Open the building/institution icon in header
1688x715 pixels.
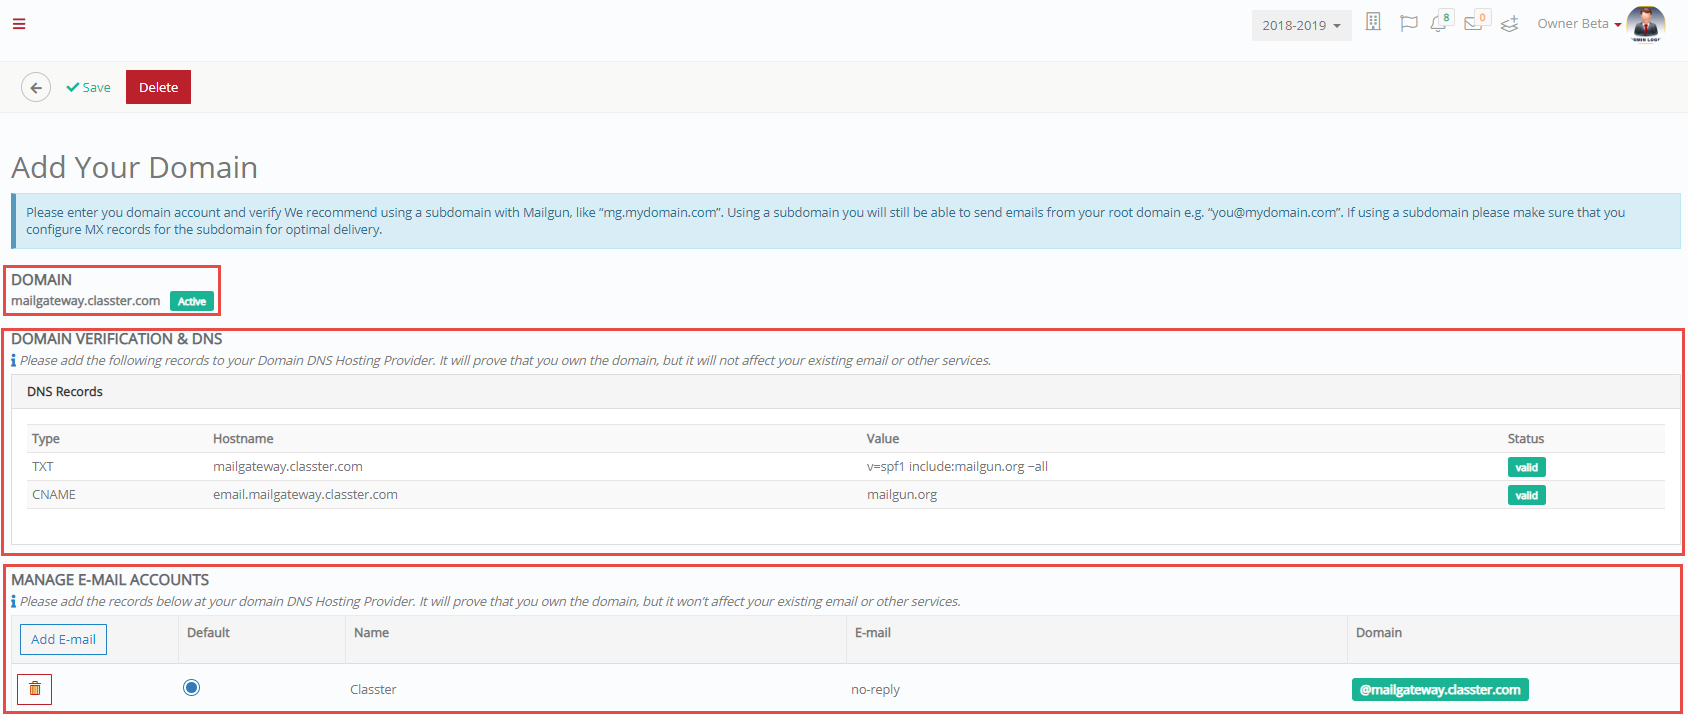point(1373,22)
